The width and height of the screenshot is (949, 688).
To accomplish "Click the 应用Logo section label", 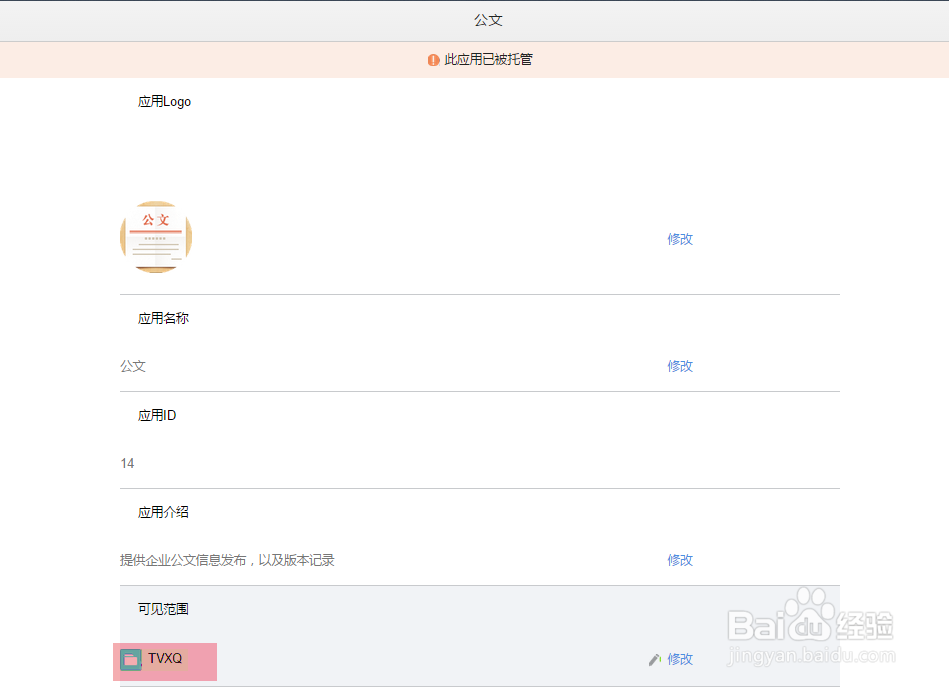I will pyautogui.click(x=164, y=102).
